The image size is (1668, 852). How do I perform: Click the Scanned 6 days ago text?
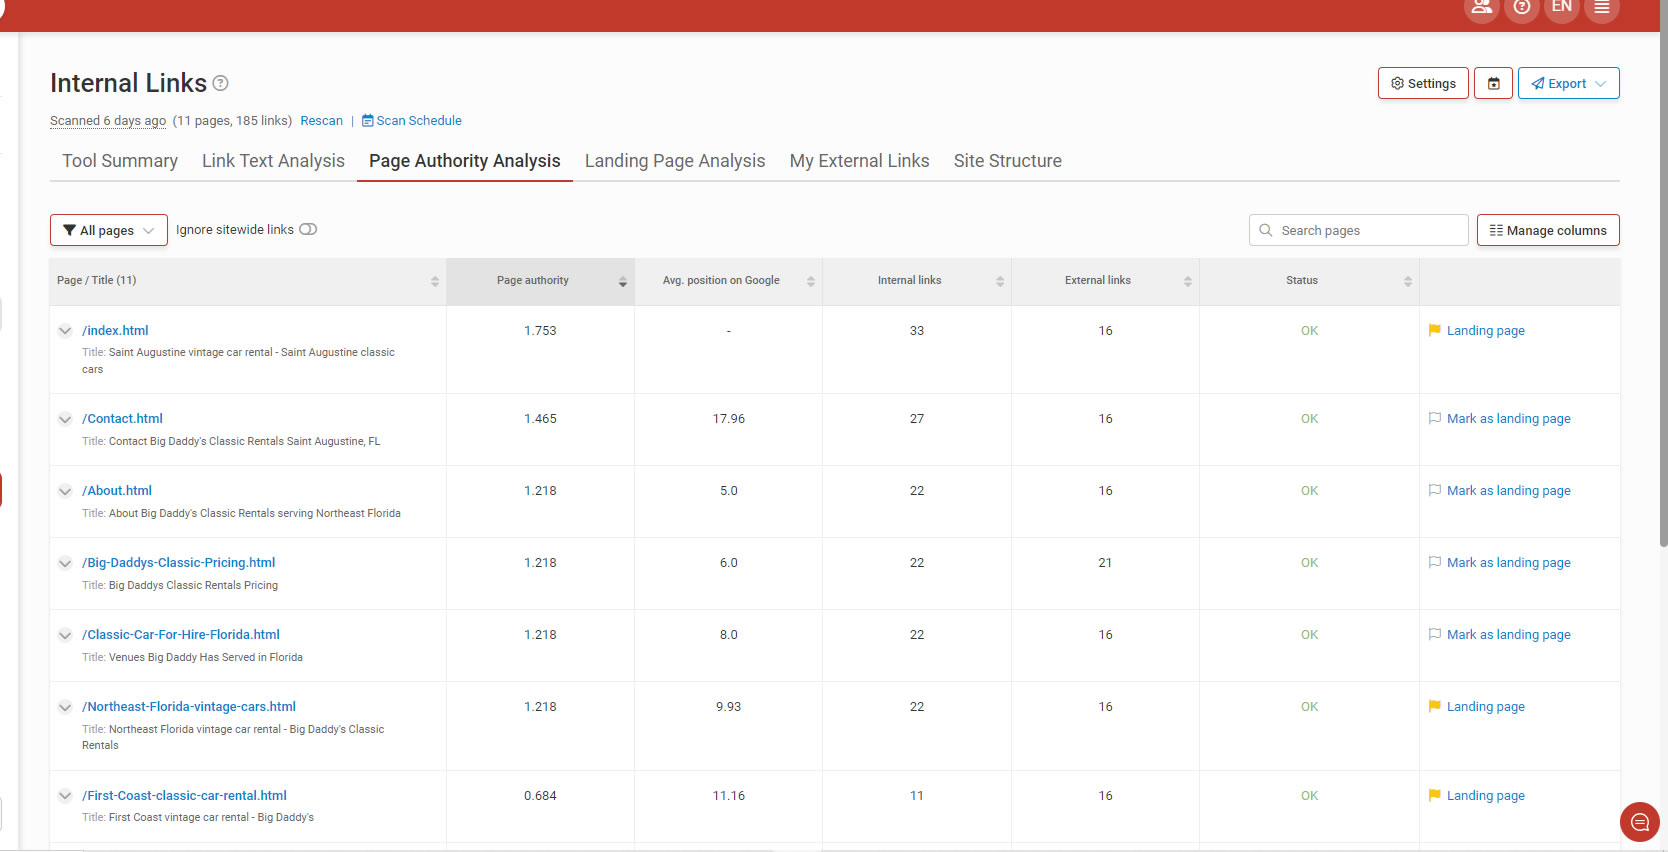(x=108, y=121)
